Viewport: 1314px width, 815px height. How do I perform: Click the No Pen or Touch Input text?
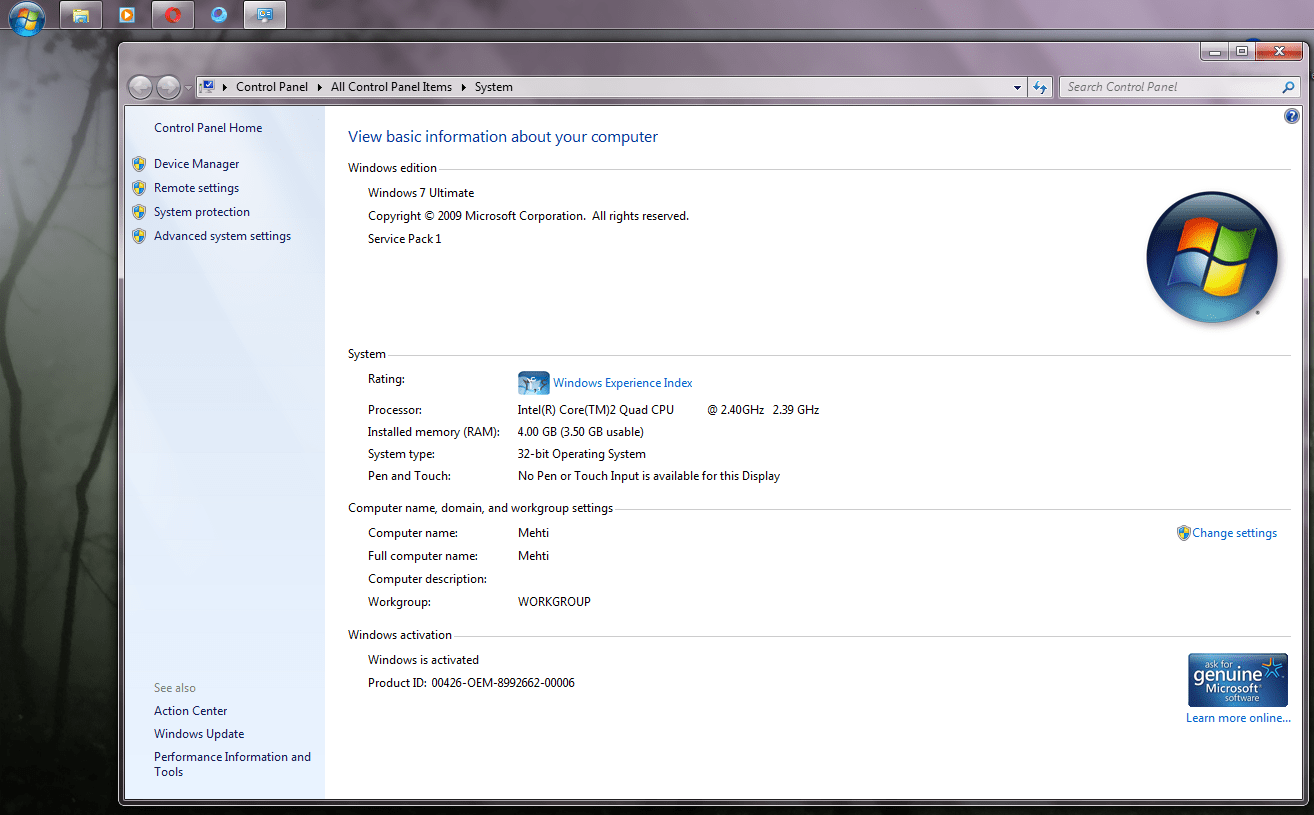tap(649, 476)
